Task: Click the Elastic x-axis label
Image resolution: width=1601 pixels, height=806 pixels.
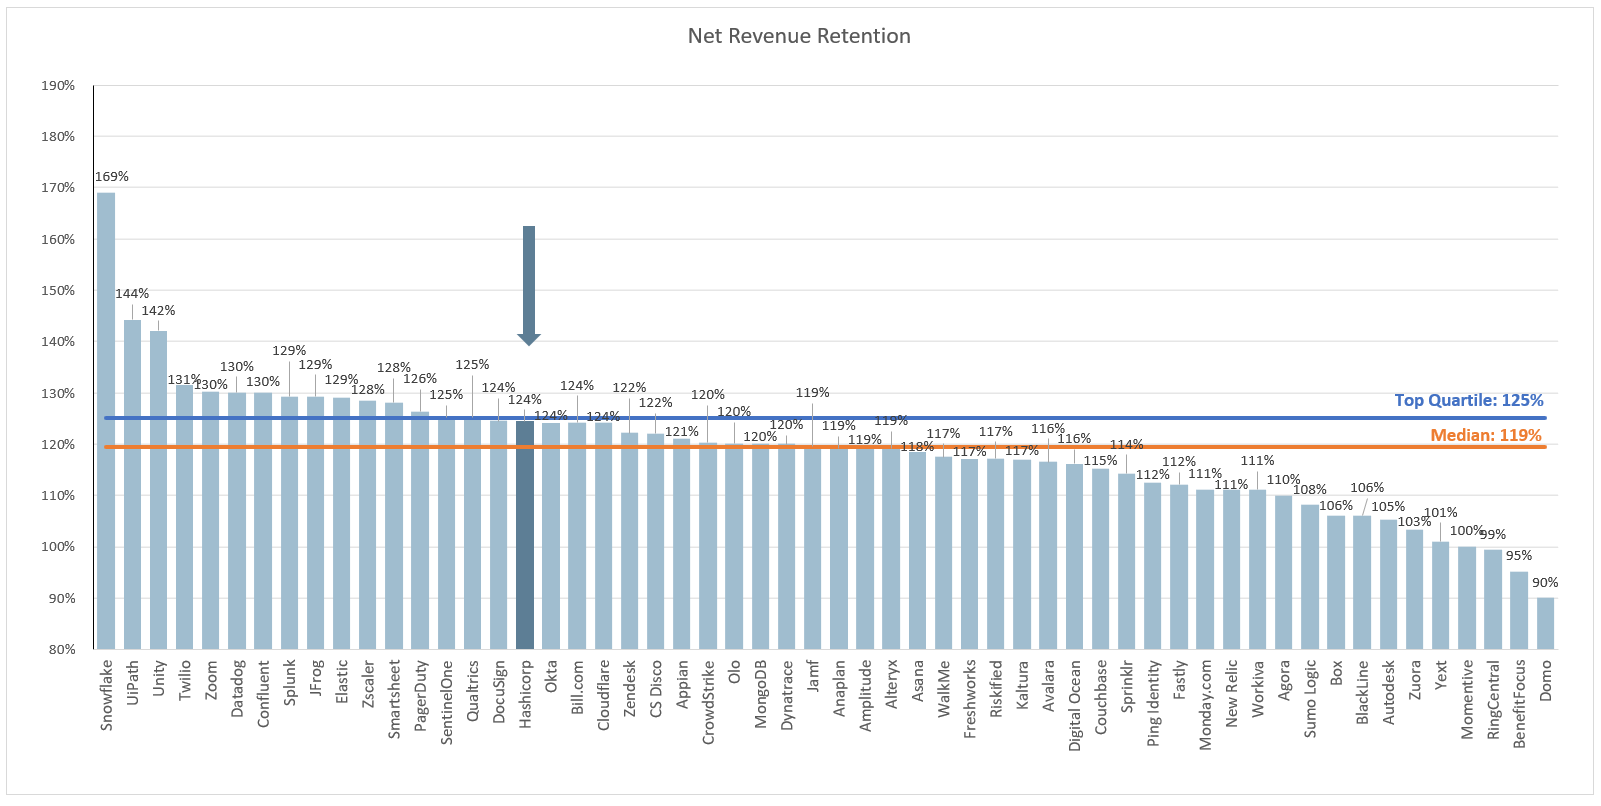Action: click(341, 680)
